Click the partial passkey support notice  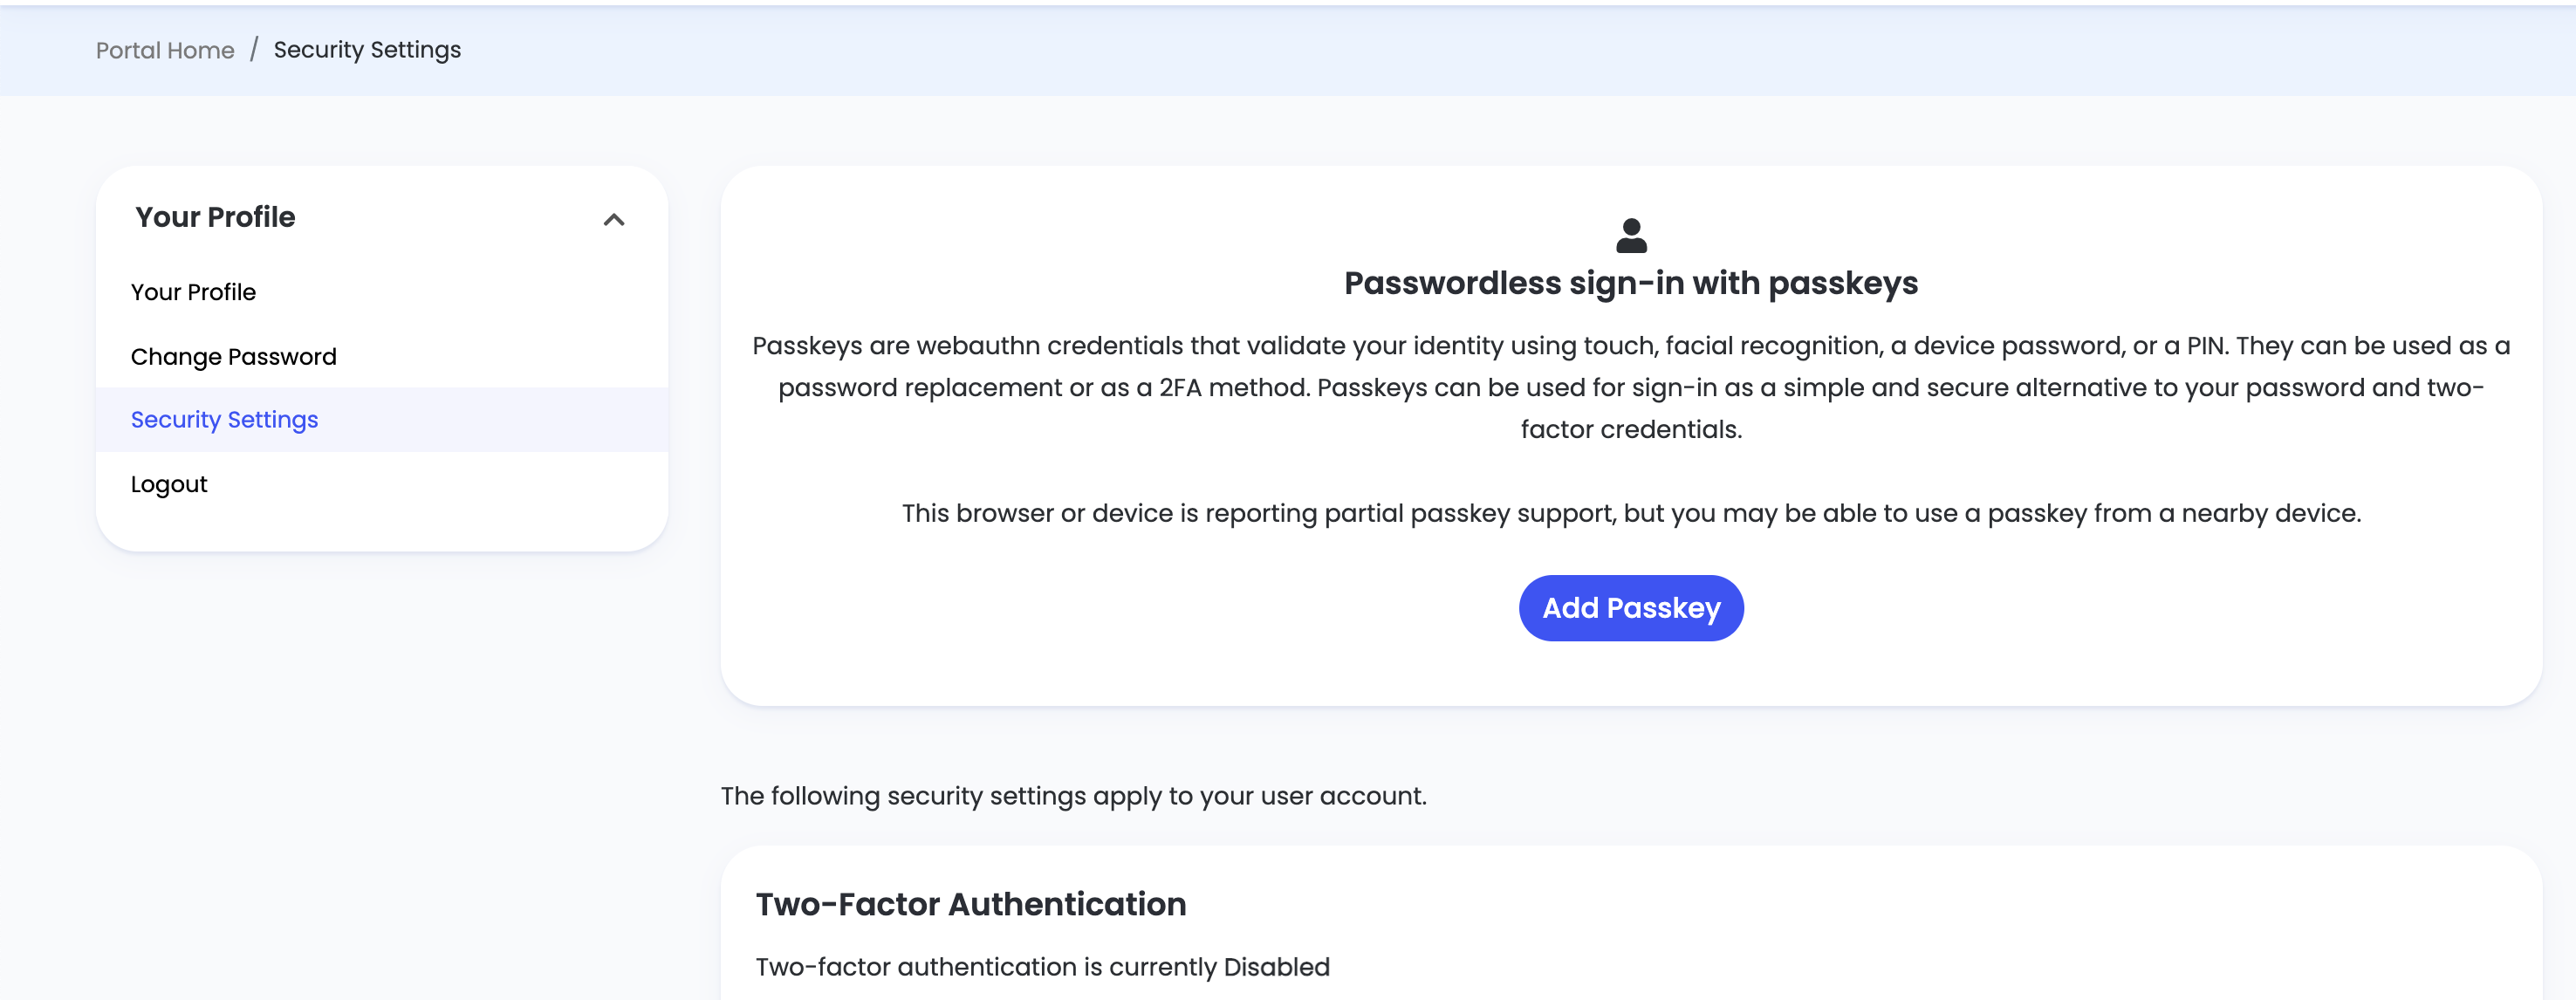1631,513
